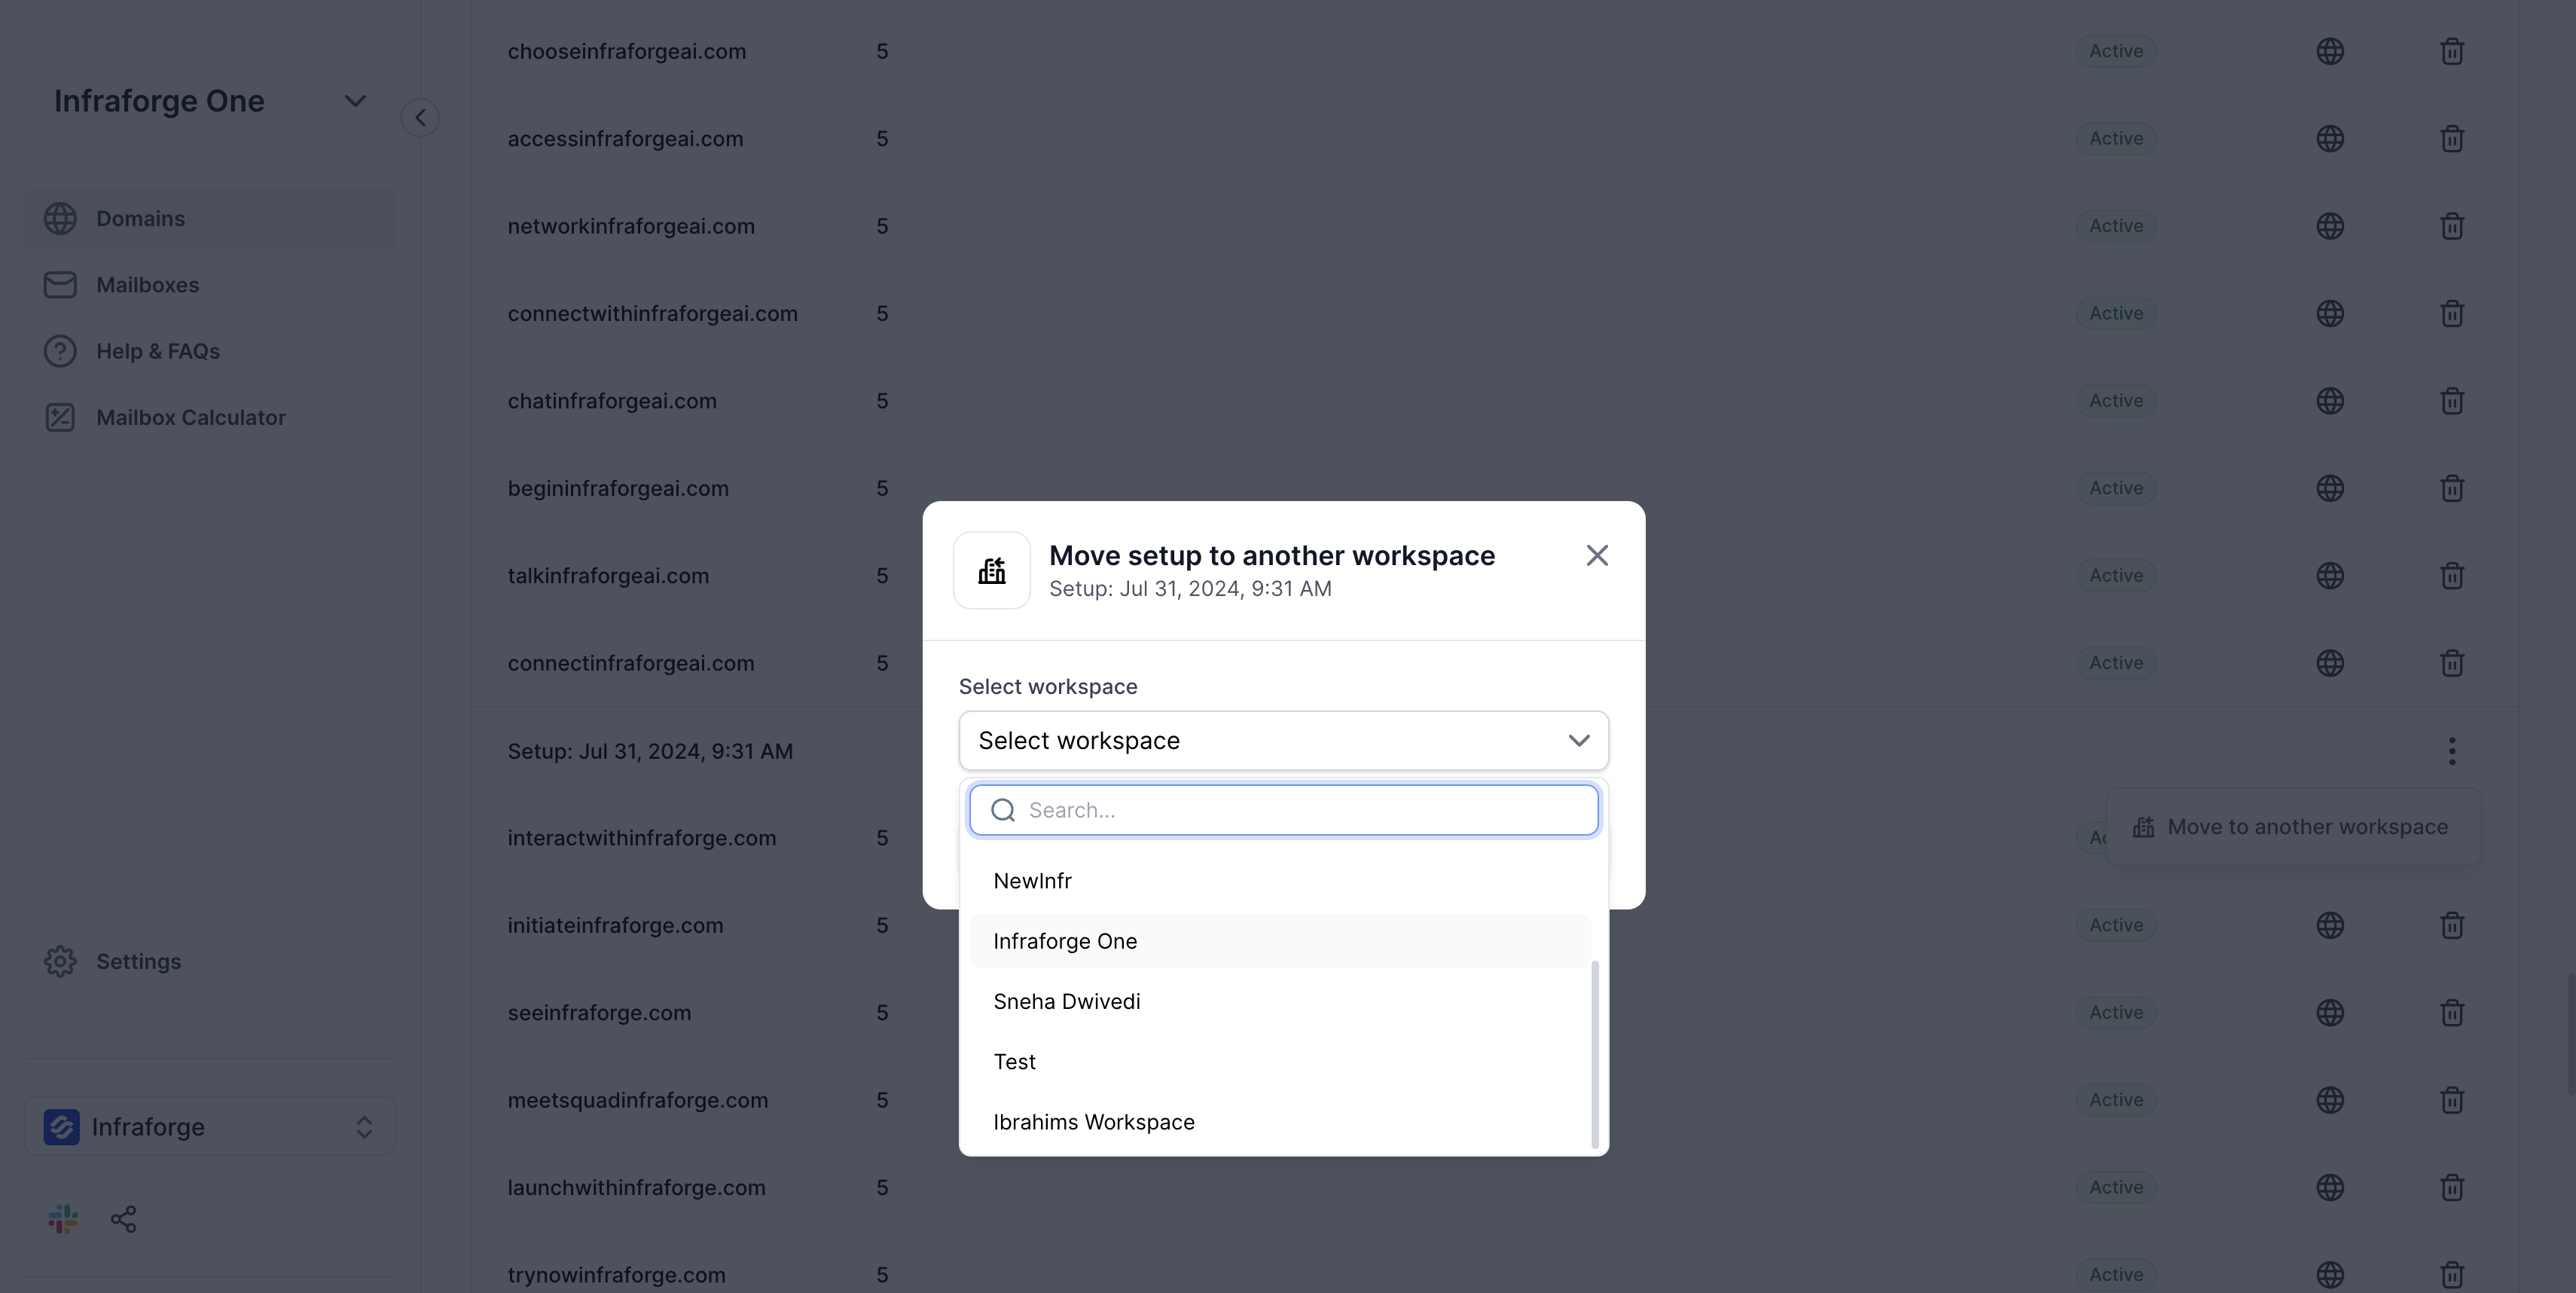Screen dimensions: 2576x1293
Task: Open Slack icon in sidebar footer
Action: [63, 1219]
